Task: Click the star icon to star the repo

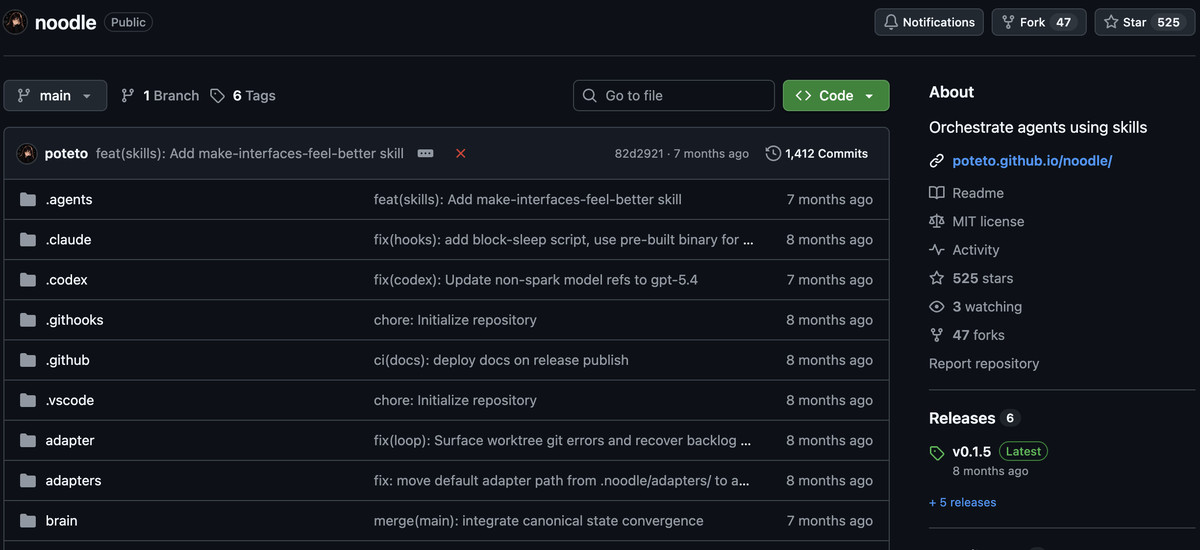Action: (1111, 22)
